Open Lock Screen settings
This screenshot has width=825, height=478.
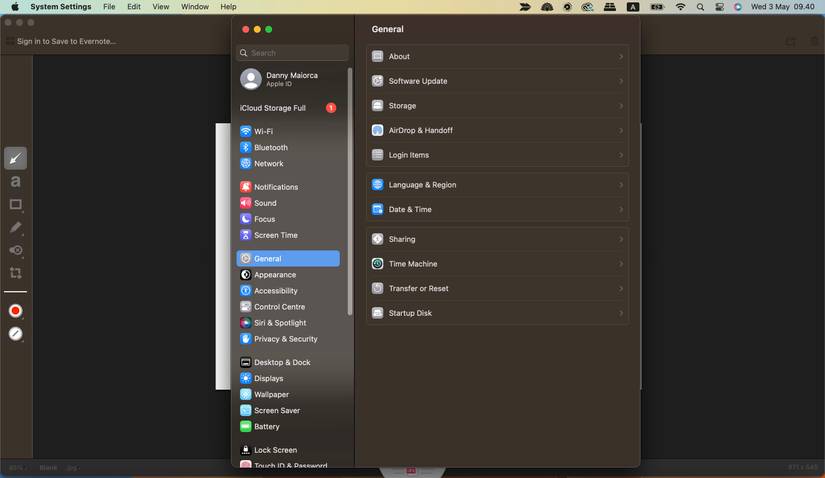[288, 450]
